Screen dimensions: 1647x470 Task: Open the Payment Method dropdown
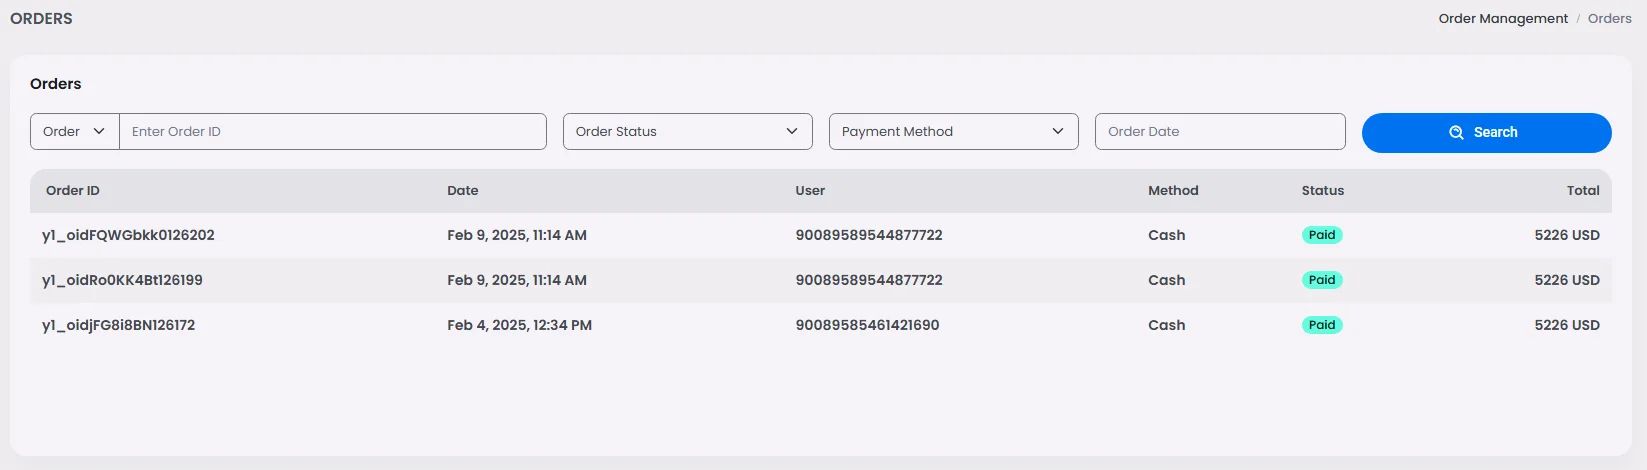pos(953,132)
